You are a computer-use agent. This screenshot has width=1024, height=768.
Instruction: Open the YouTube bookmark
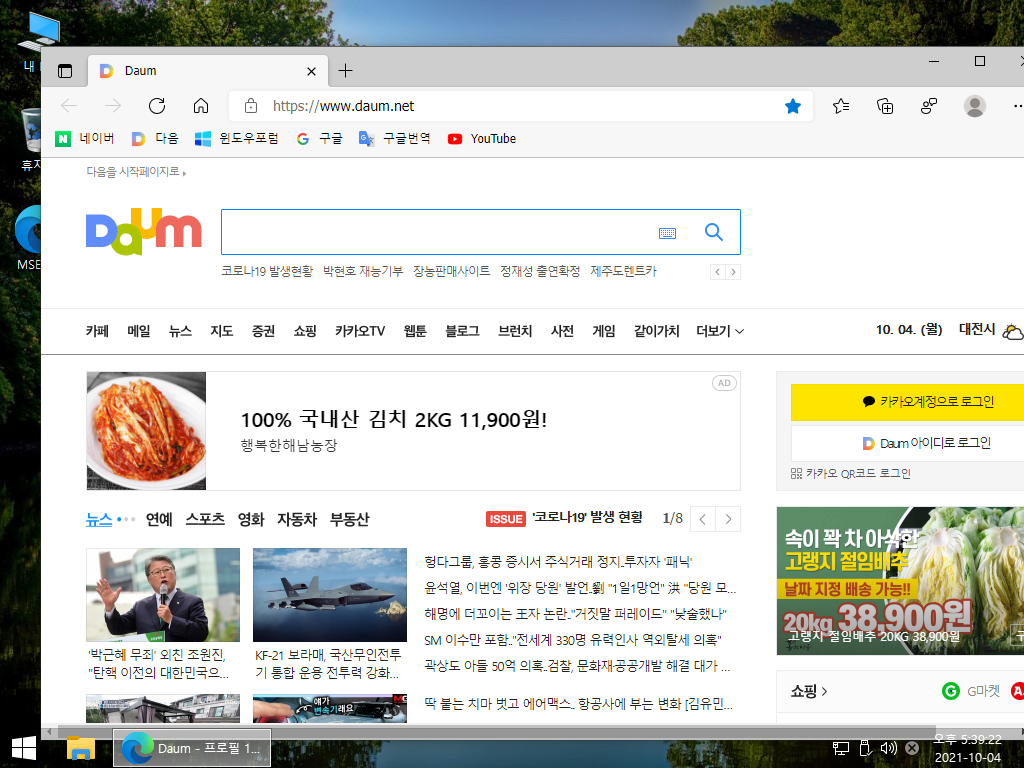(482, 138)
